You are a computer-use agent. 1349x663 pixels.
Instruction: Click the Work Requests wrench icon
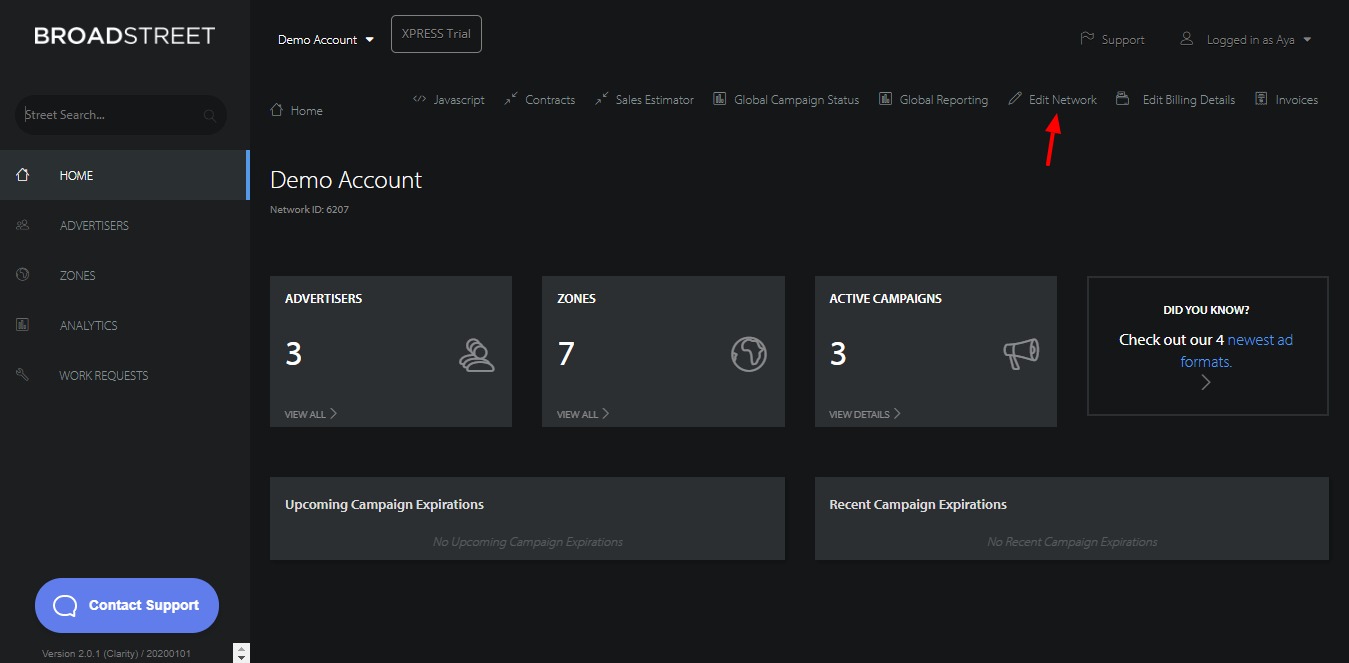tap(23, 375)
